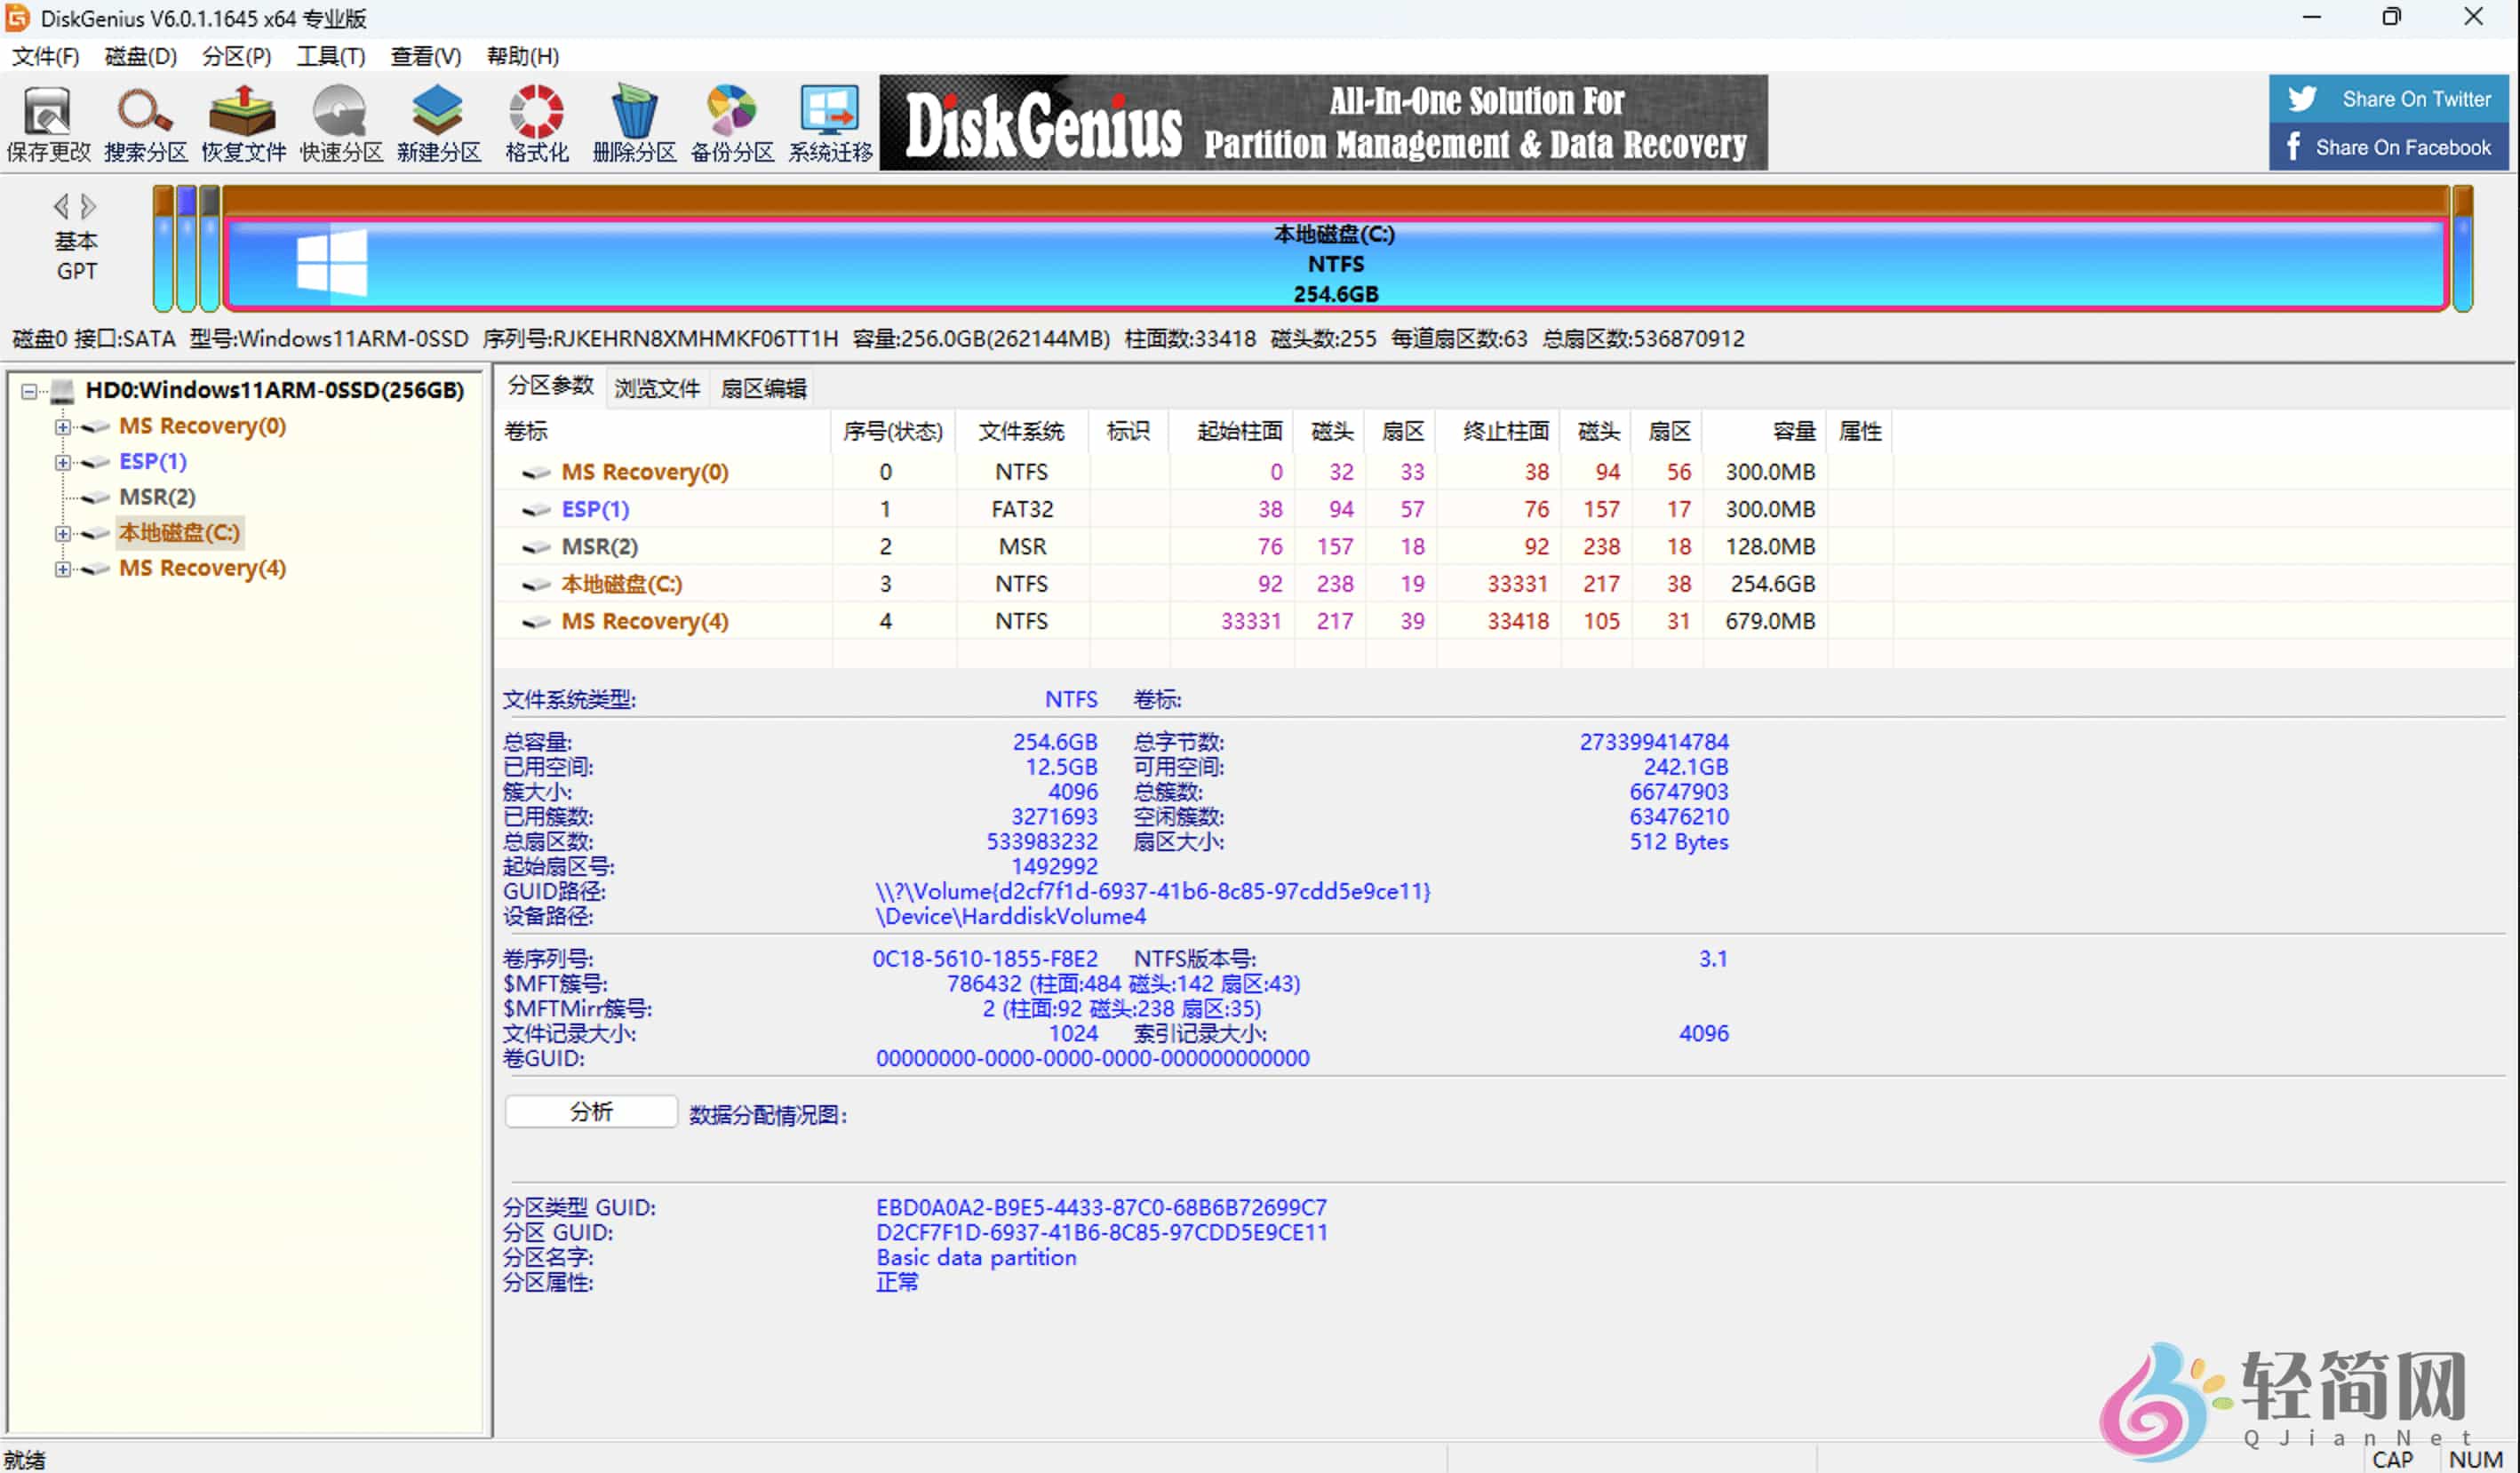Viewport: 2520px width, 1473px height.
Task: Select MSR(2) in the disk tree
Action: (x=157, y=497)
